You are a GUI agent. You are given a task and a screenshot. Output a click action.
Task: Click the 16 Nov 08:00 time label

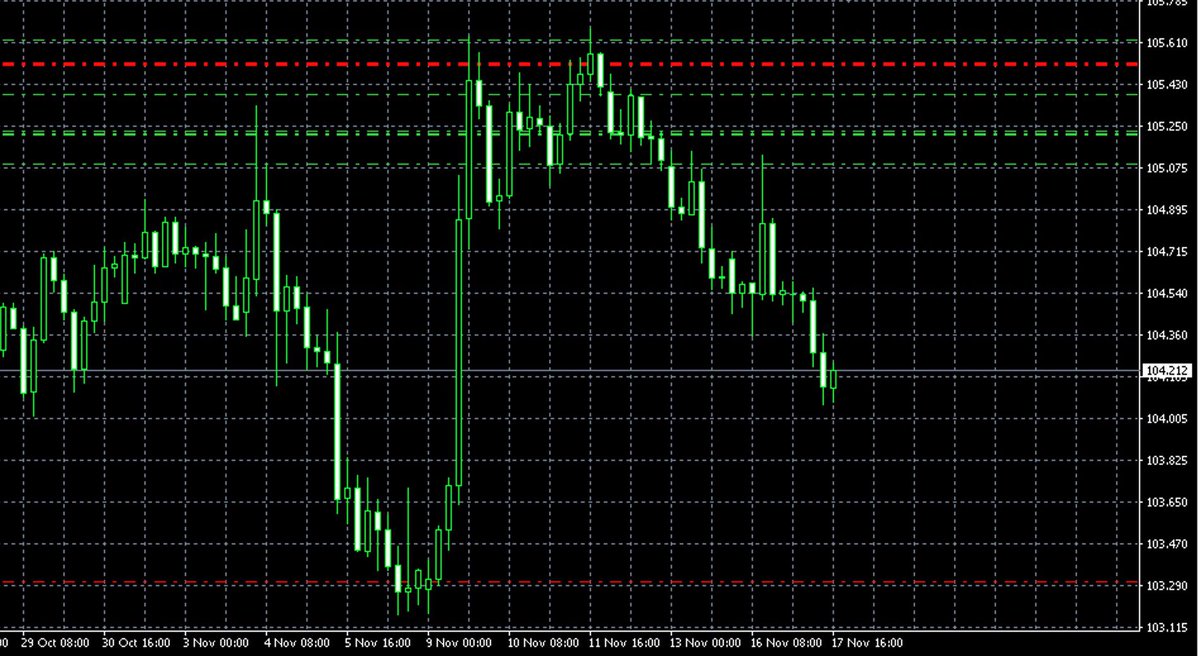(785, 642)
